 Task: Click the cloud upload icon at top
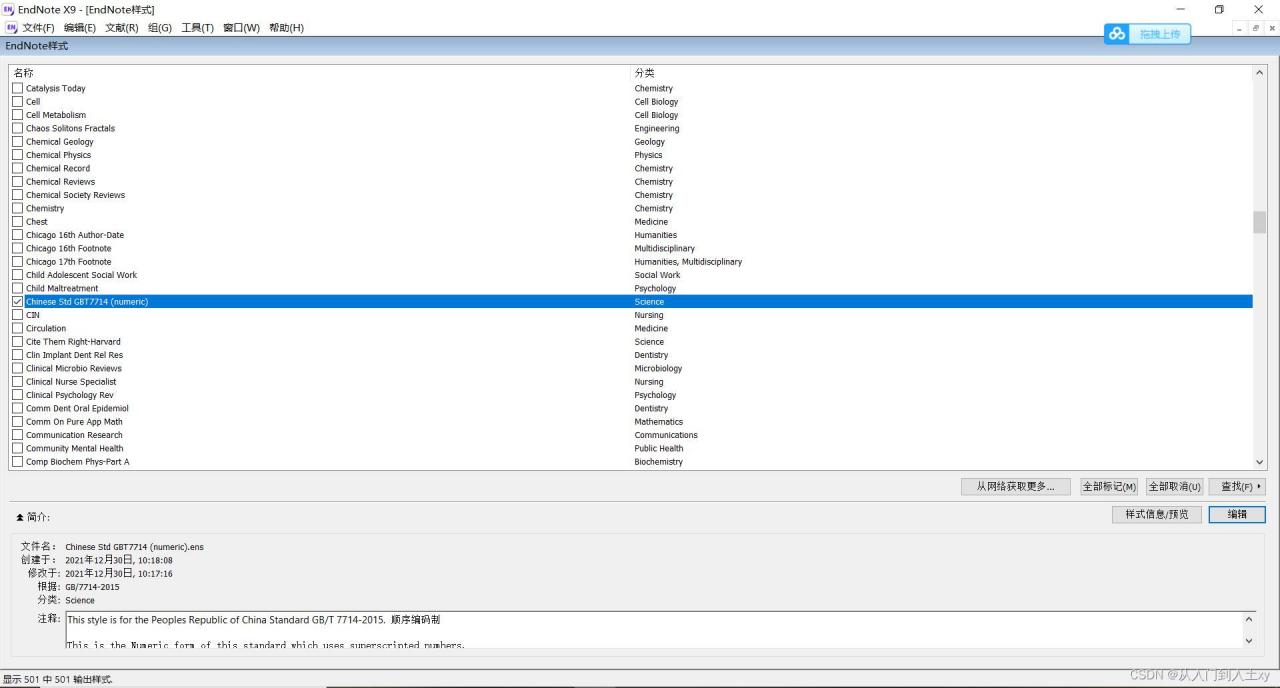(1116, 34)
